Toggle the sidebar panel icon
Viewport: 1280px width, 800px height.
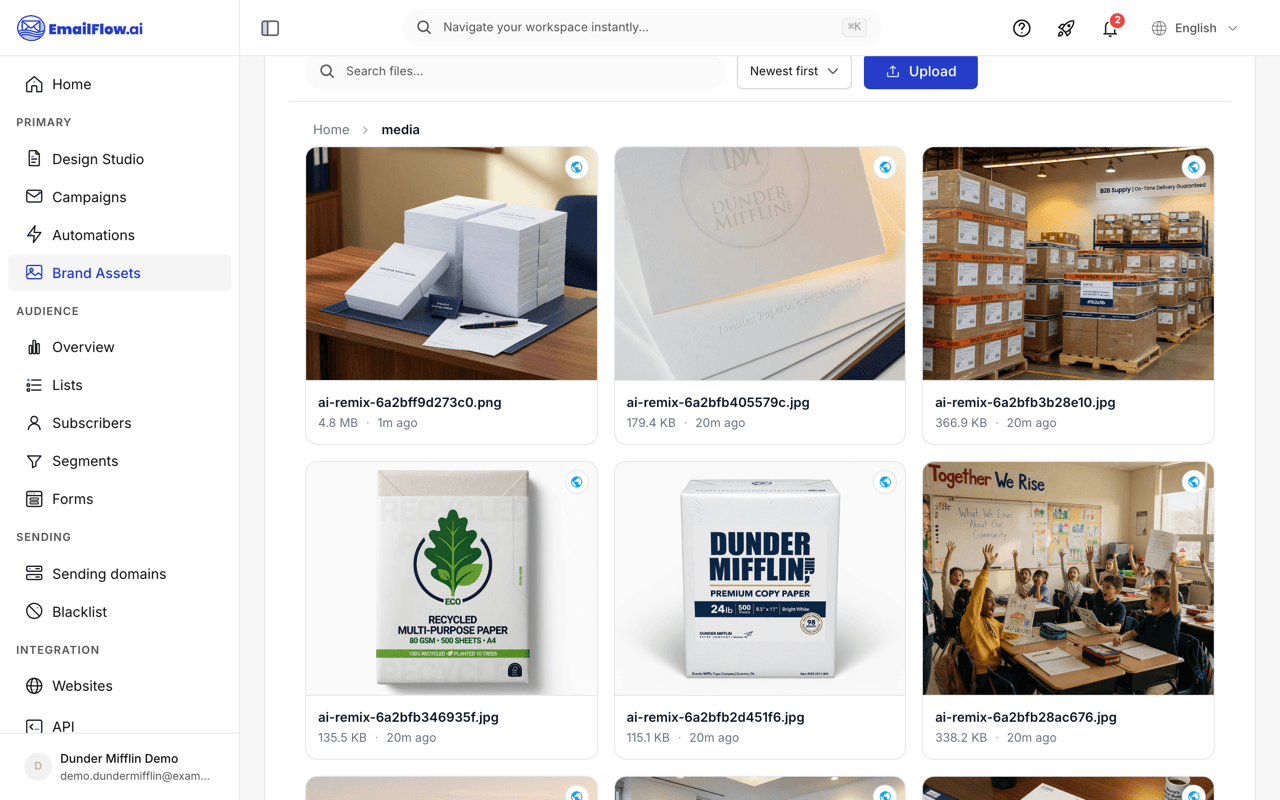pos(270,28)
